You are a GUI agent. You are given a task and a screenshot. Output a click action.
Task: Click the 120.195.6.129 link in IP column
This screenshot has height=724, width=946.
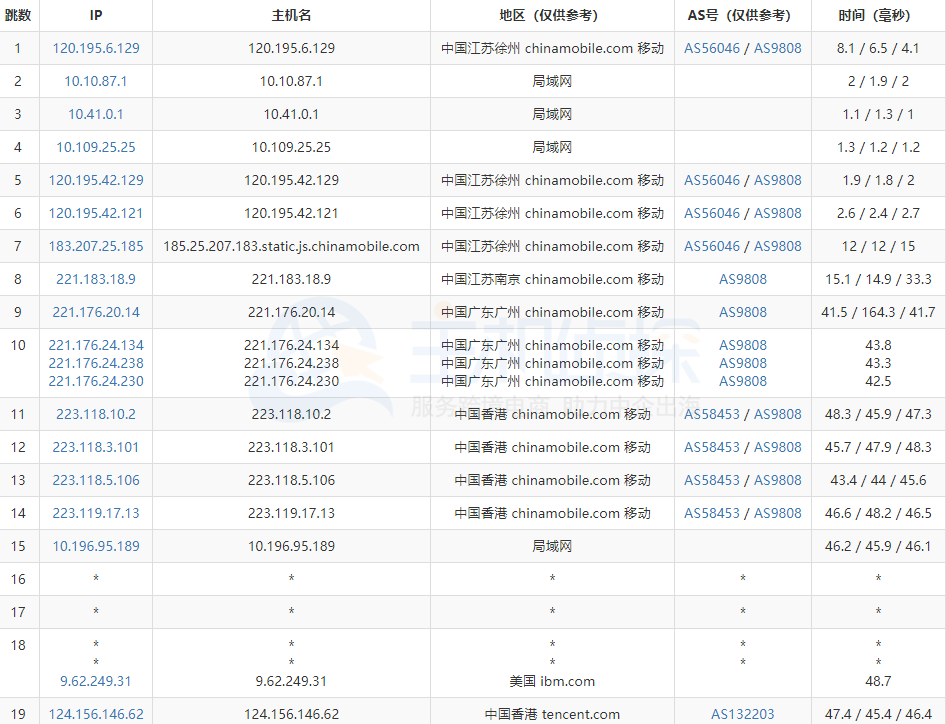(96, 48)
